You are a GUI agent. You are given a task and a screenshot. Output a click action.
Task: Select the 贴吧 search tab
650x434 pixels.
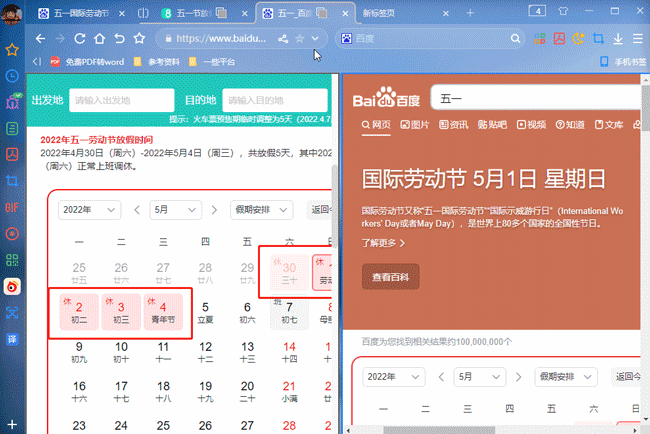coord(492,125)
